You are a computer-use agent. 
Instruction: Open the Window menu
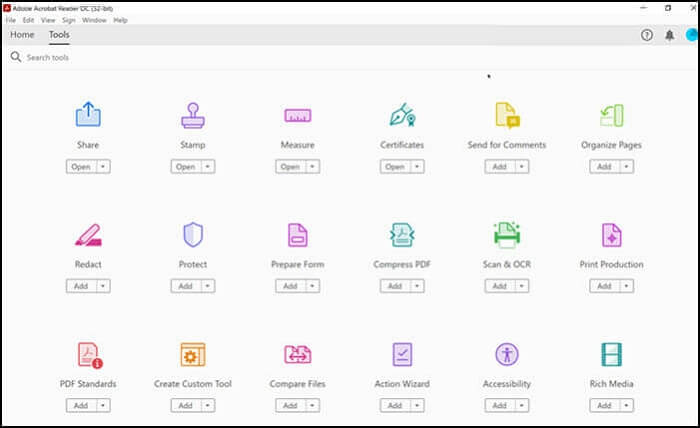[x=94, y=20]
